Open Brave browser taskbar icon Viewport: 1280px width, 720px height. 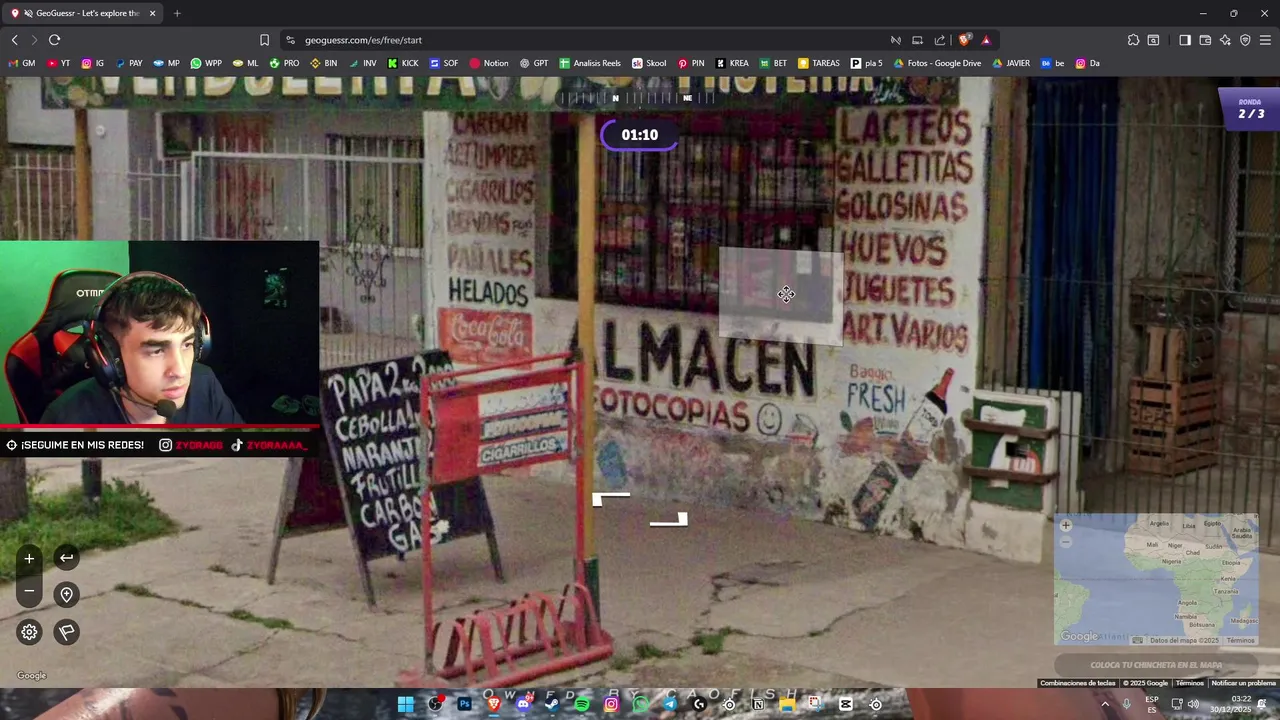click(x=493, y=704)
